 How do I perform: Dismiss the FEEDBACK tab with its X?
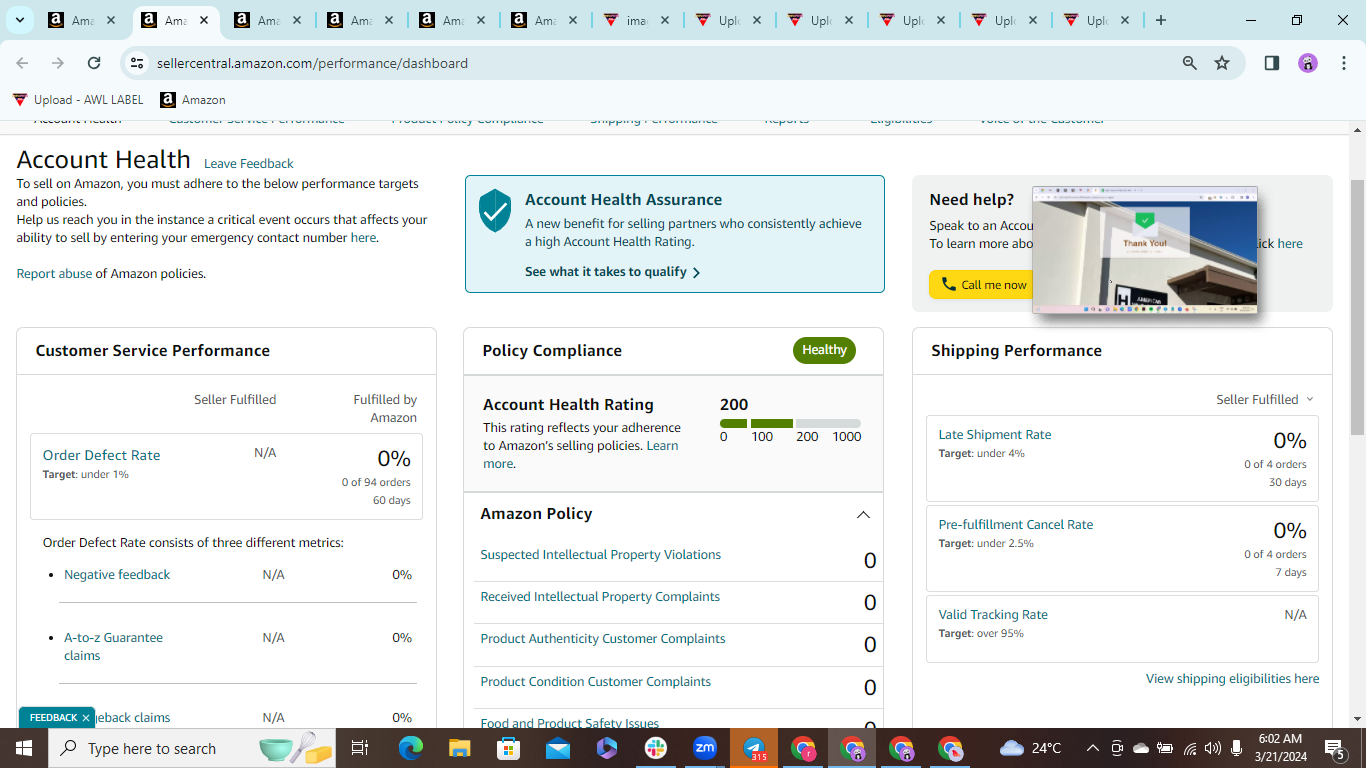[x=86, y=718]
